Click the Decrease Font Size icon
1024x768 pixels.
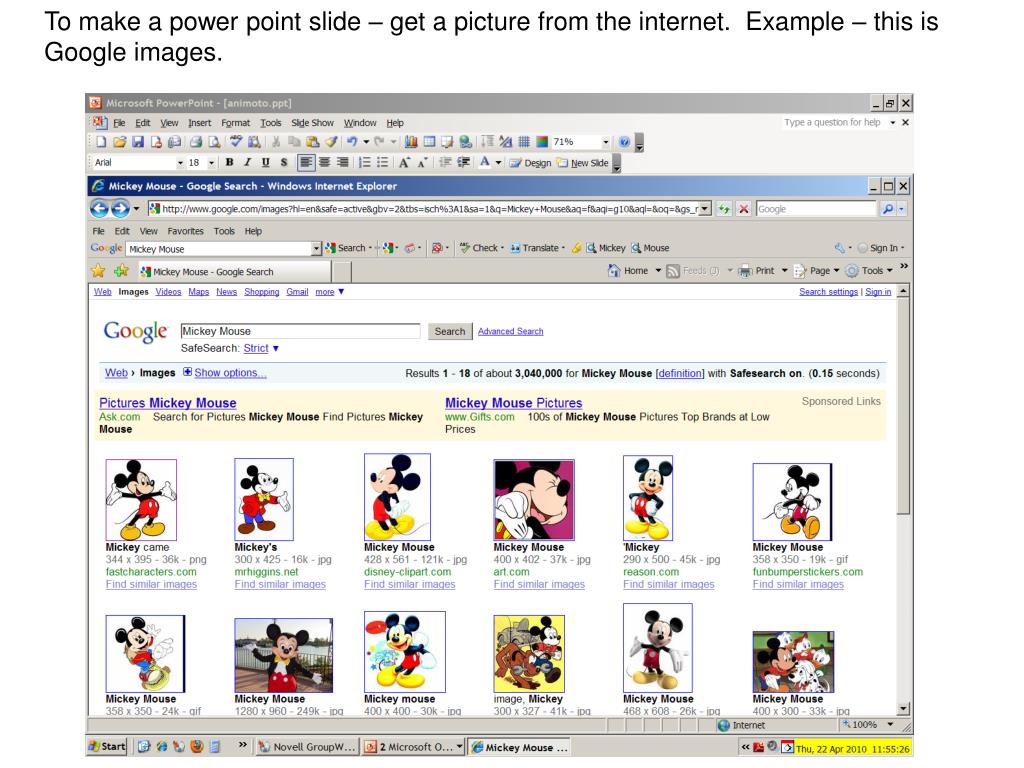pyautogui.click(x=423, y=162)
